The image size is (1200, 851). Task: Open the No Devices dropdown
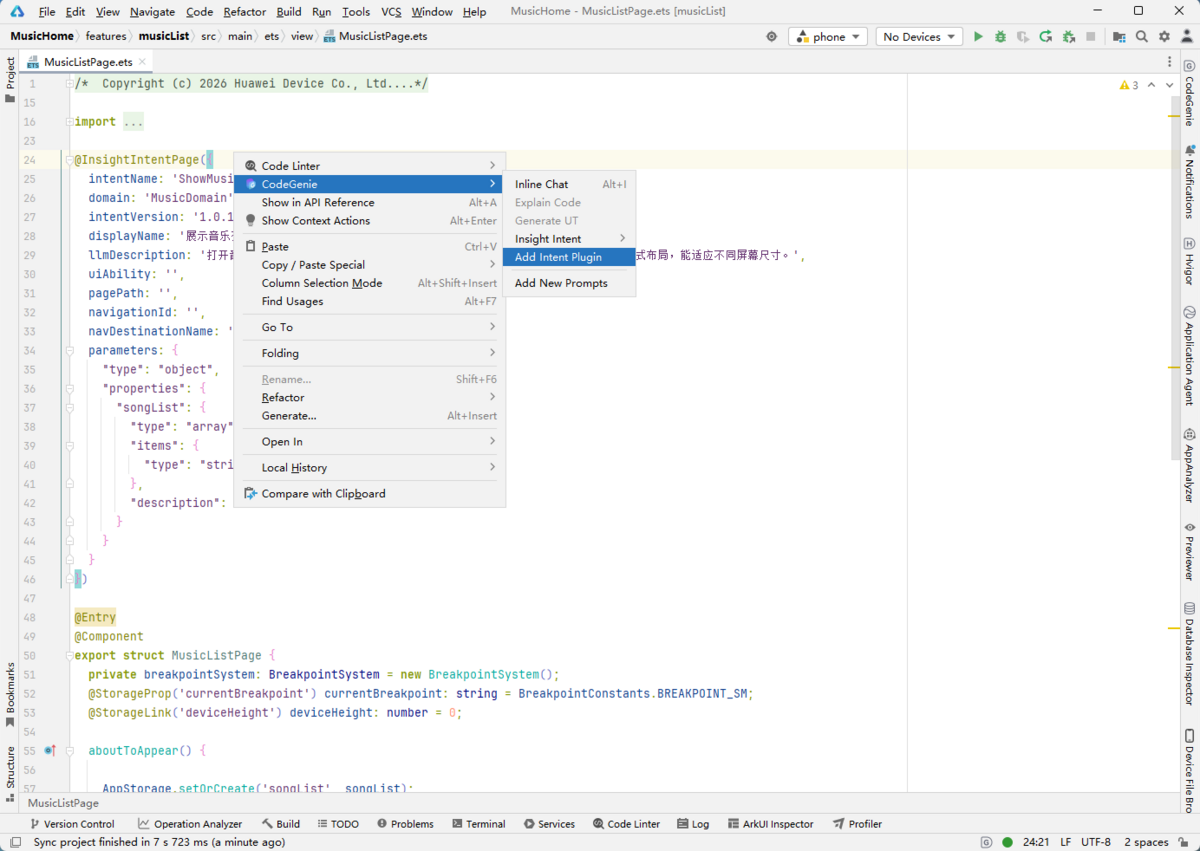coord(919,37)
